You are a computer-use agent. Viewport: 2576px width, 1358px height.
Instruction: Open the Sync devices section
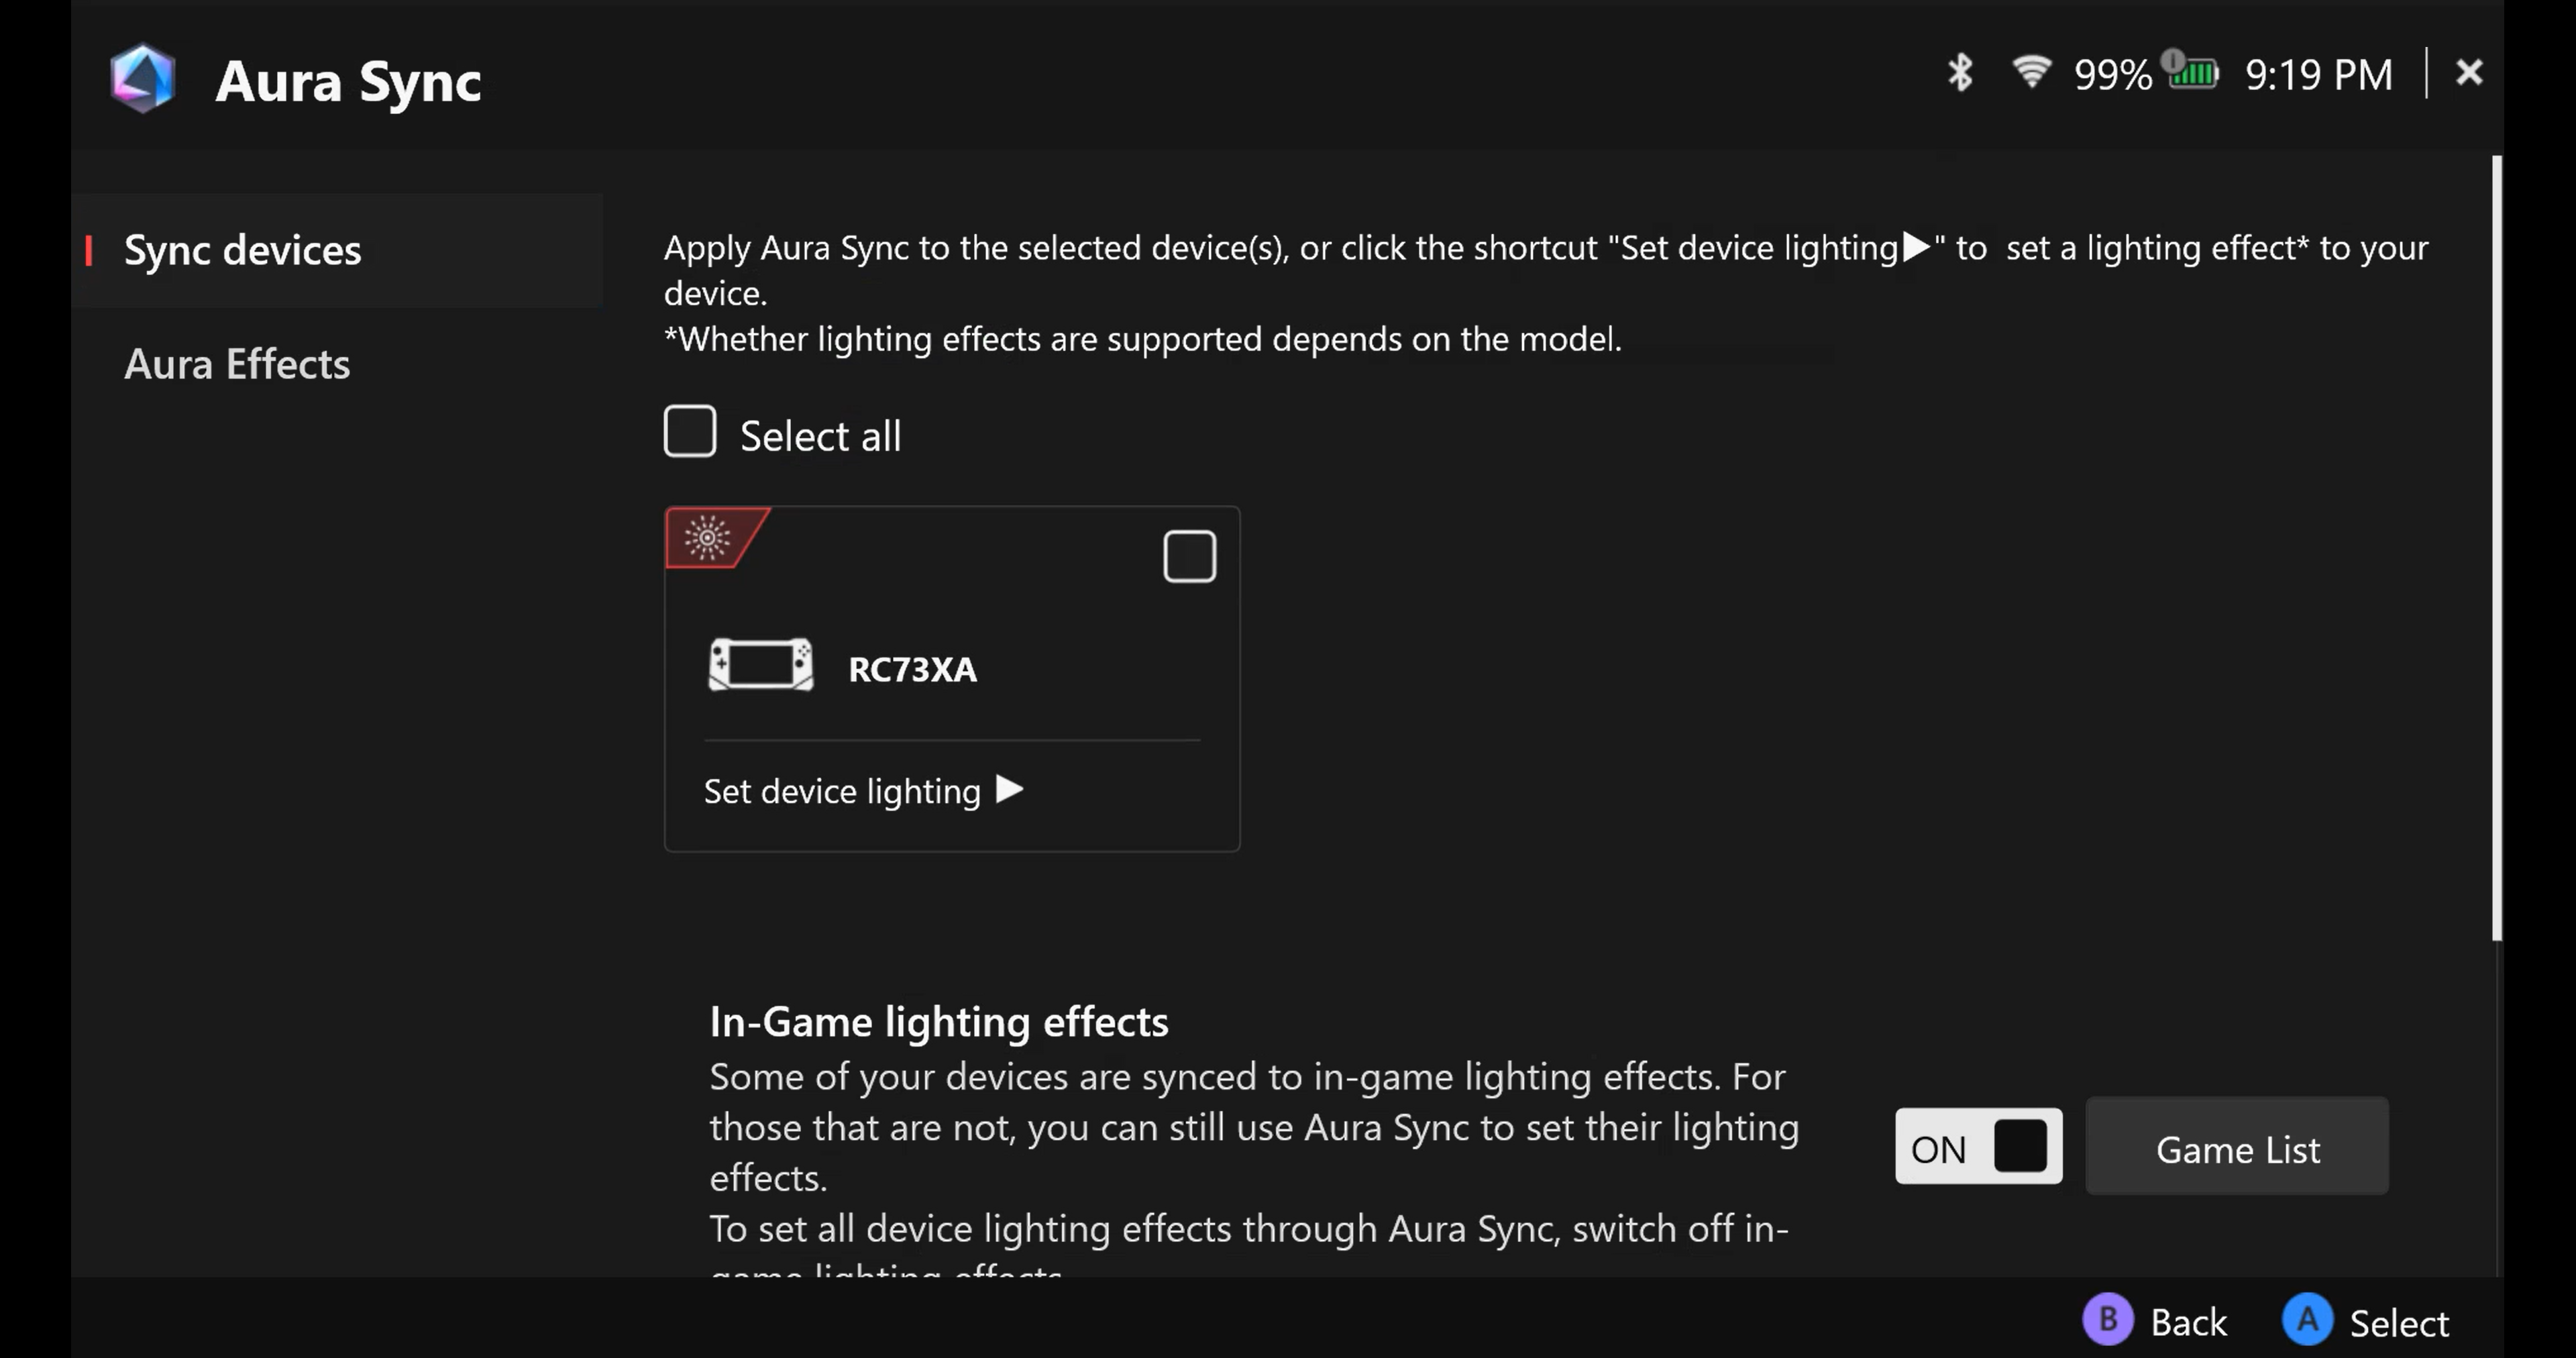click(x=242, y=250)
